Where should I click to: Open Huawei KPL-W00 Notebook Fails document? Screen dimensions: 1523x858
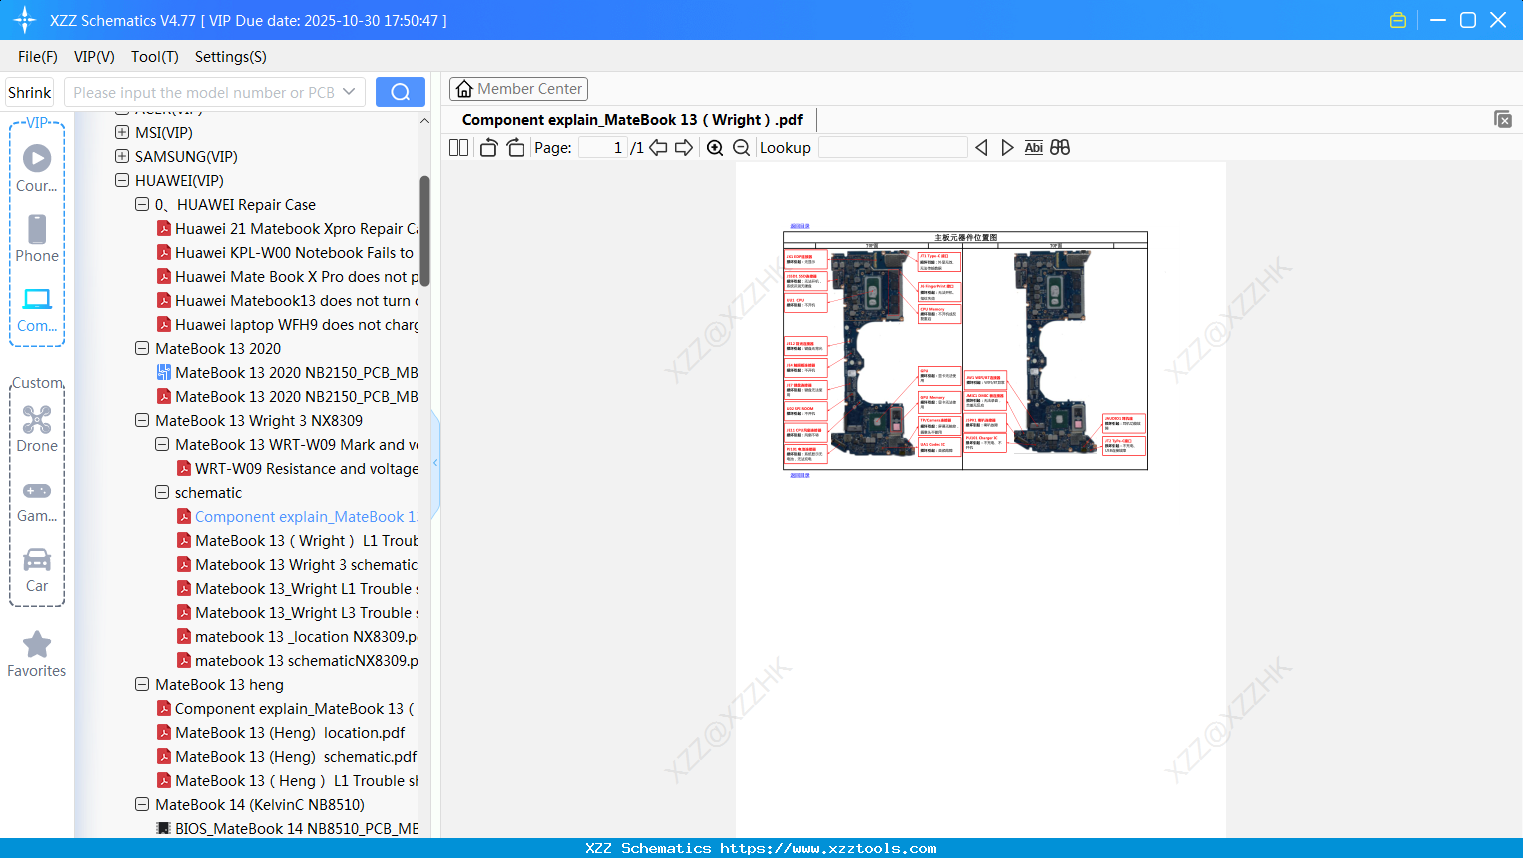(x=286, y=253)
